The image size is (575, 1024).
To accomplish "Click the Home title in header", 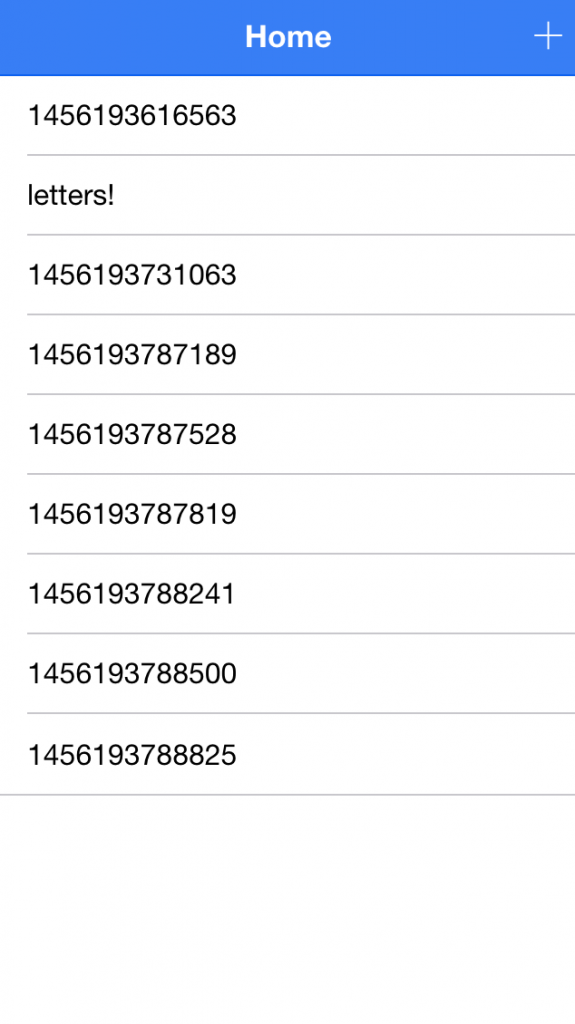I will (x=288, y=37).
